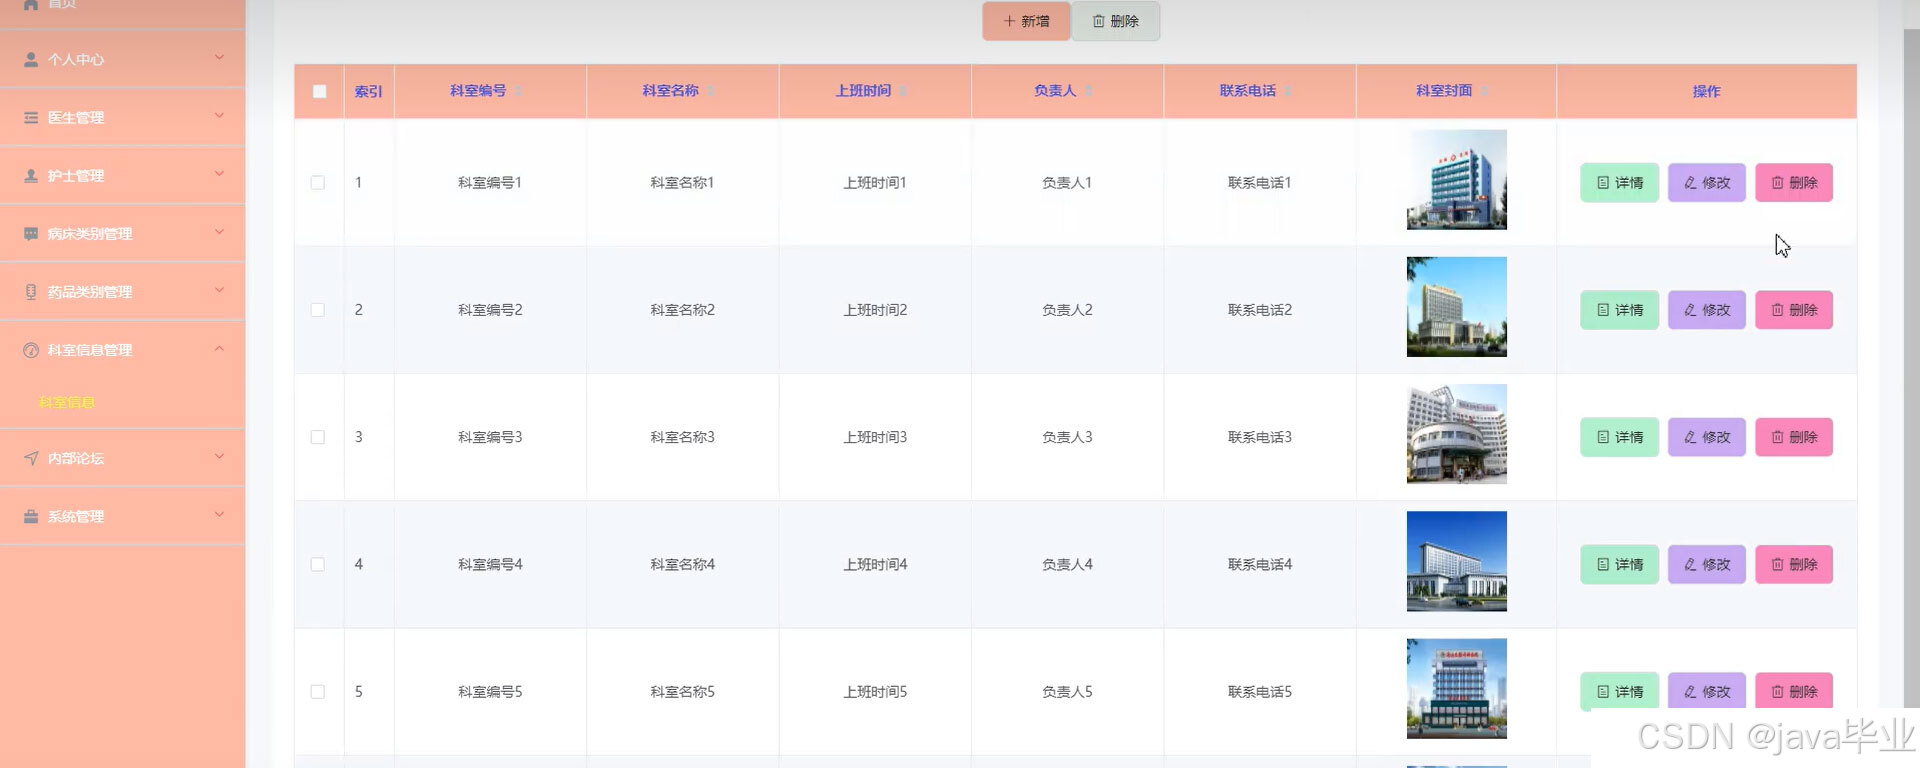Open 详情 for row 科室编号3

(x=1619, y=437)
